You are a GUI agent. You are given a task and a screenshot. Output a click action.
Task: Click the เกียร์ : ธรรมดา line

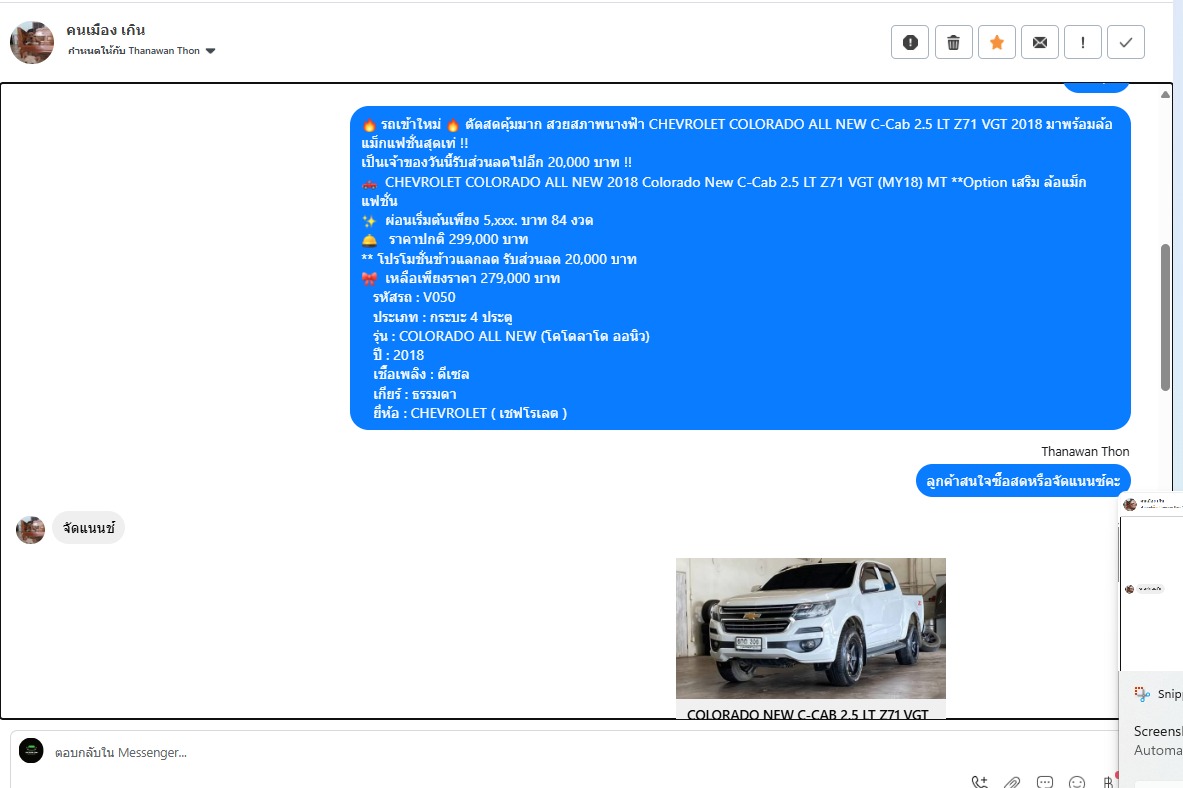click(414, 394)
